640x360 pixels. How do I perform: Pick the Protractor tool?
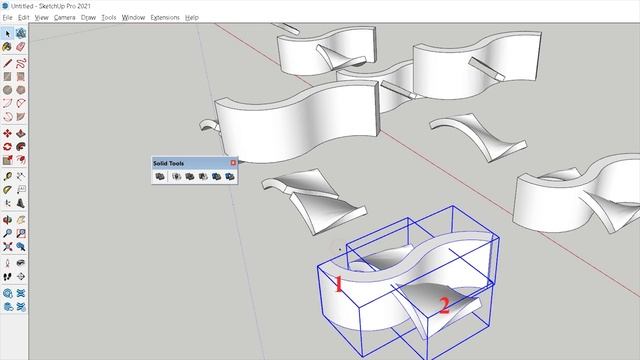point(7,190)
